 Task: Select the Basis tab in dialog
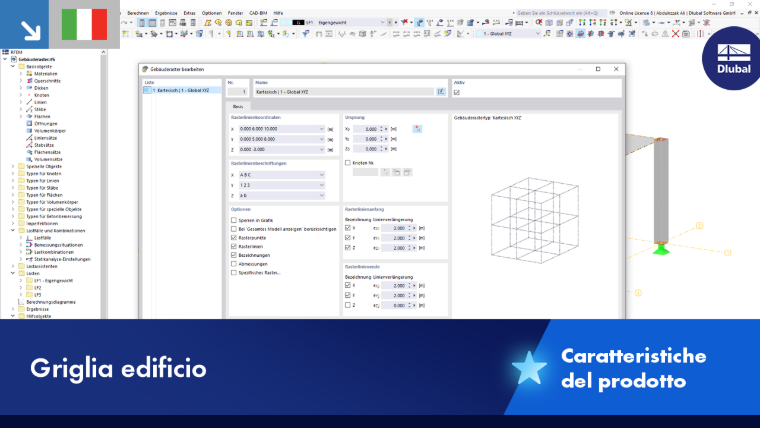[238, 106]
